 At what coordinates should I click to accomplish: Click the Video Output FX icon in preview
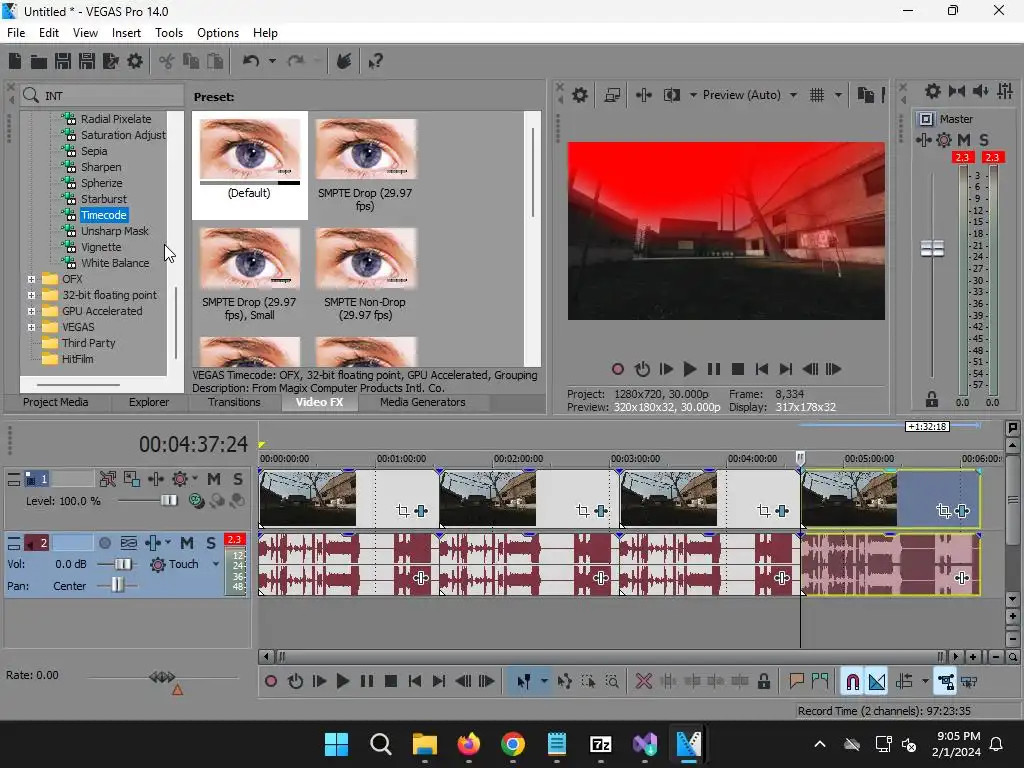[644, 95]
